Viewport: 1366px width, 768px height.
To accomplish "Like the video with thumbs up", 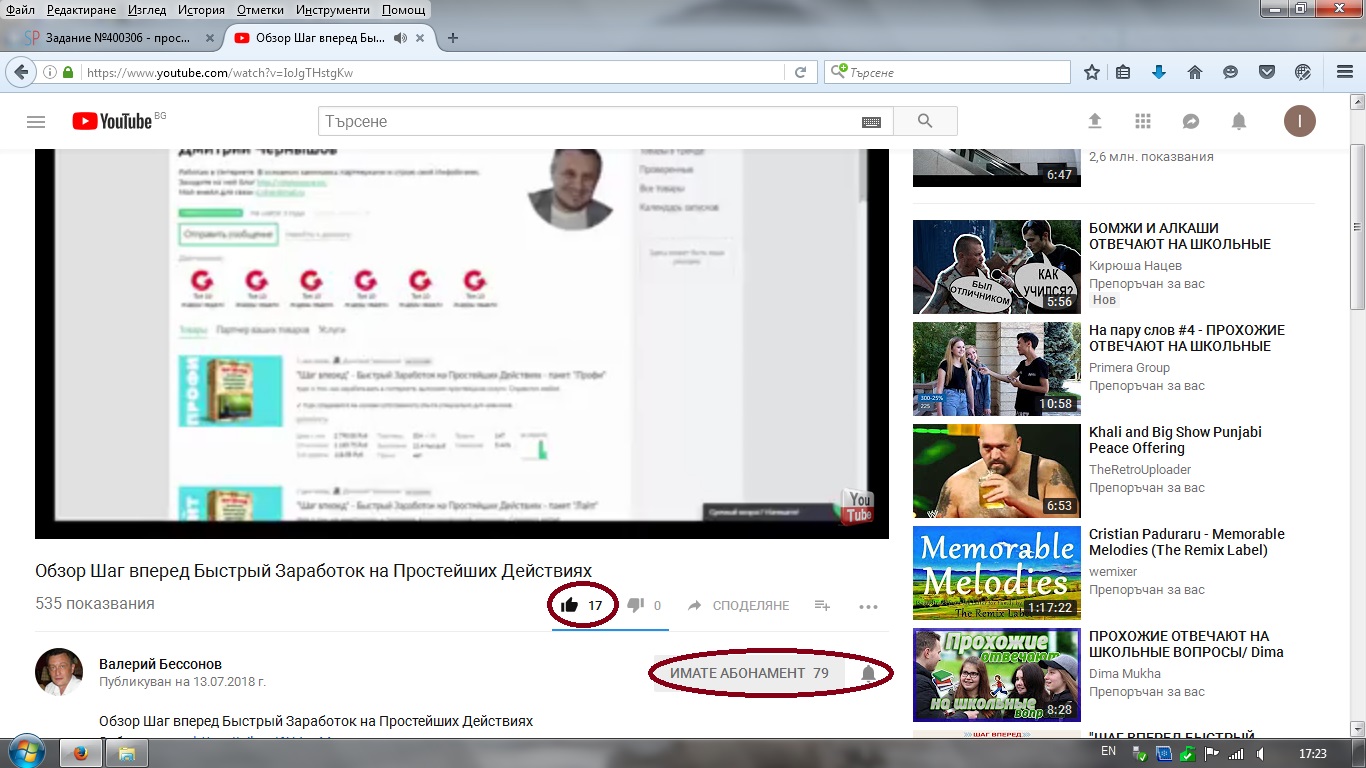I will (570, 605).
